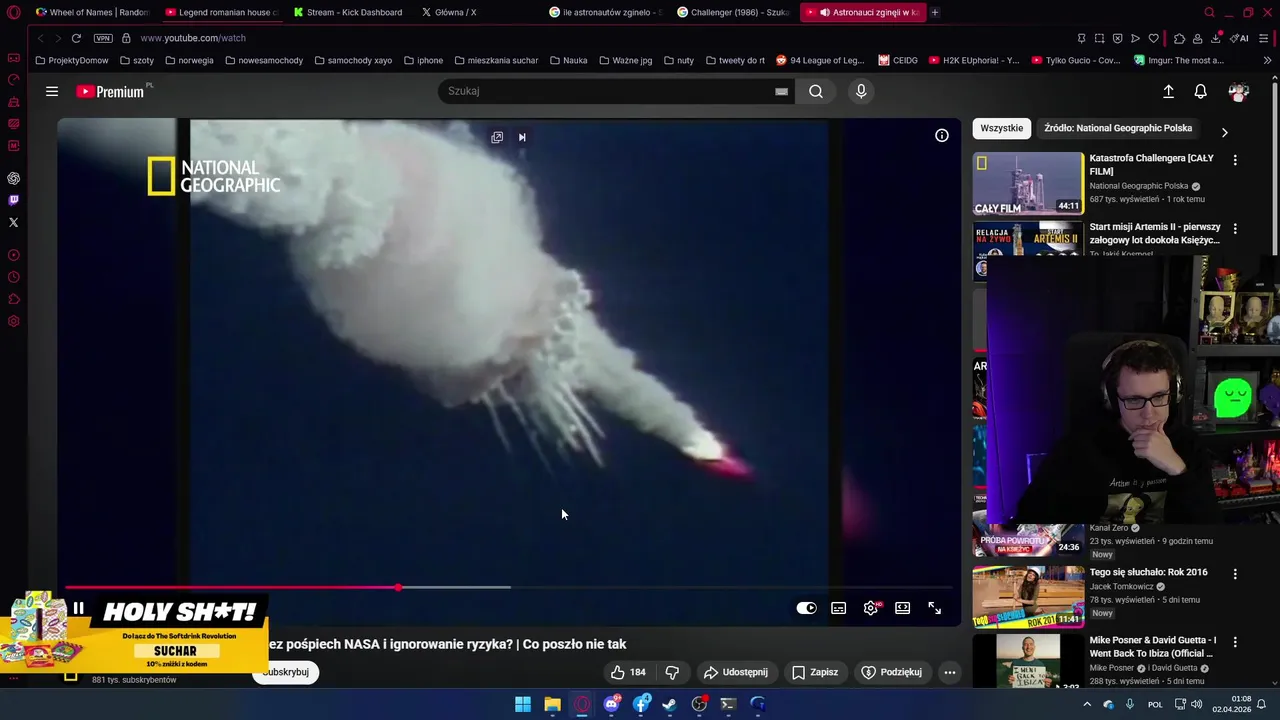1280x720 pixels.
Task: Go to YouTube Premium home logo
Action: click(111, 91)
